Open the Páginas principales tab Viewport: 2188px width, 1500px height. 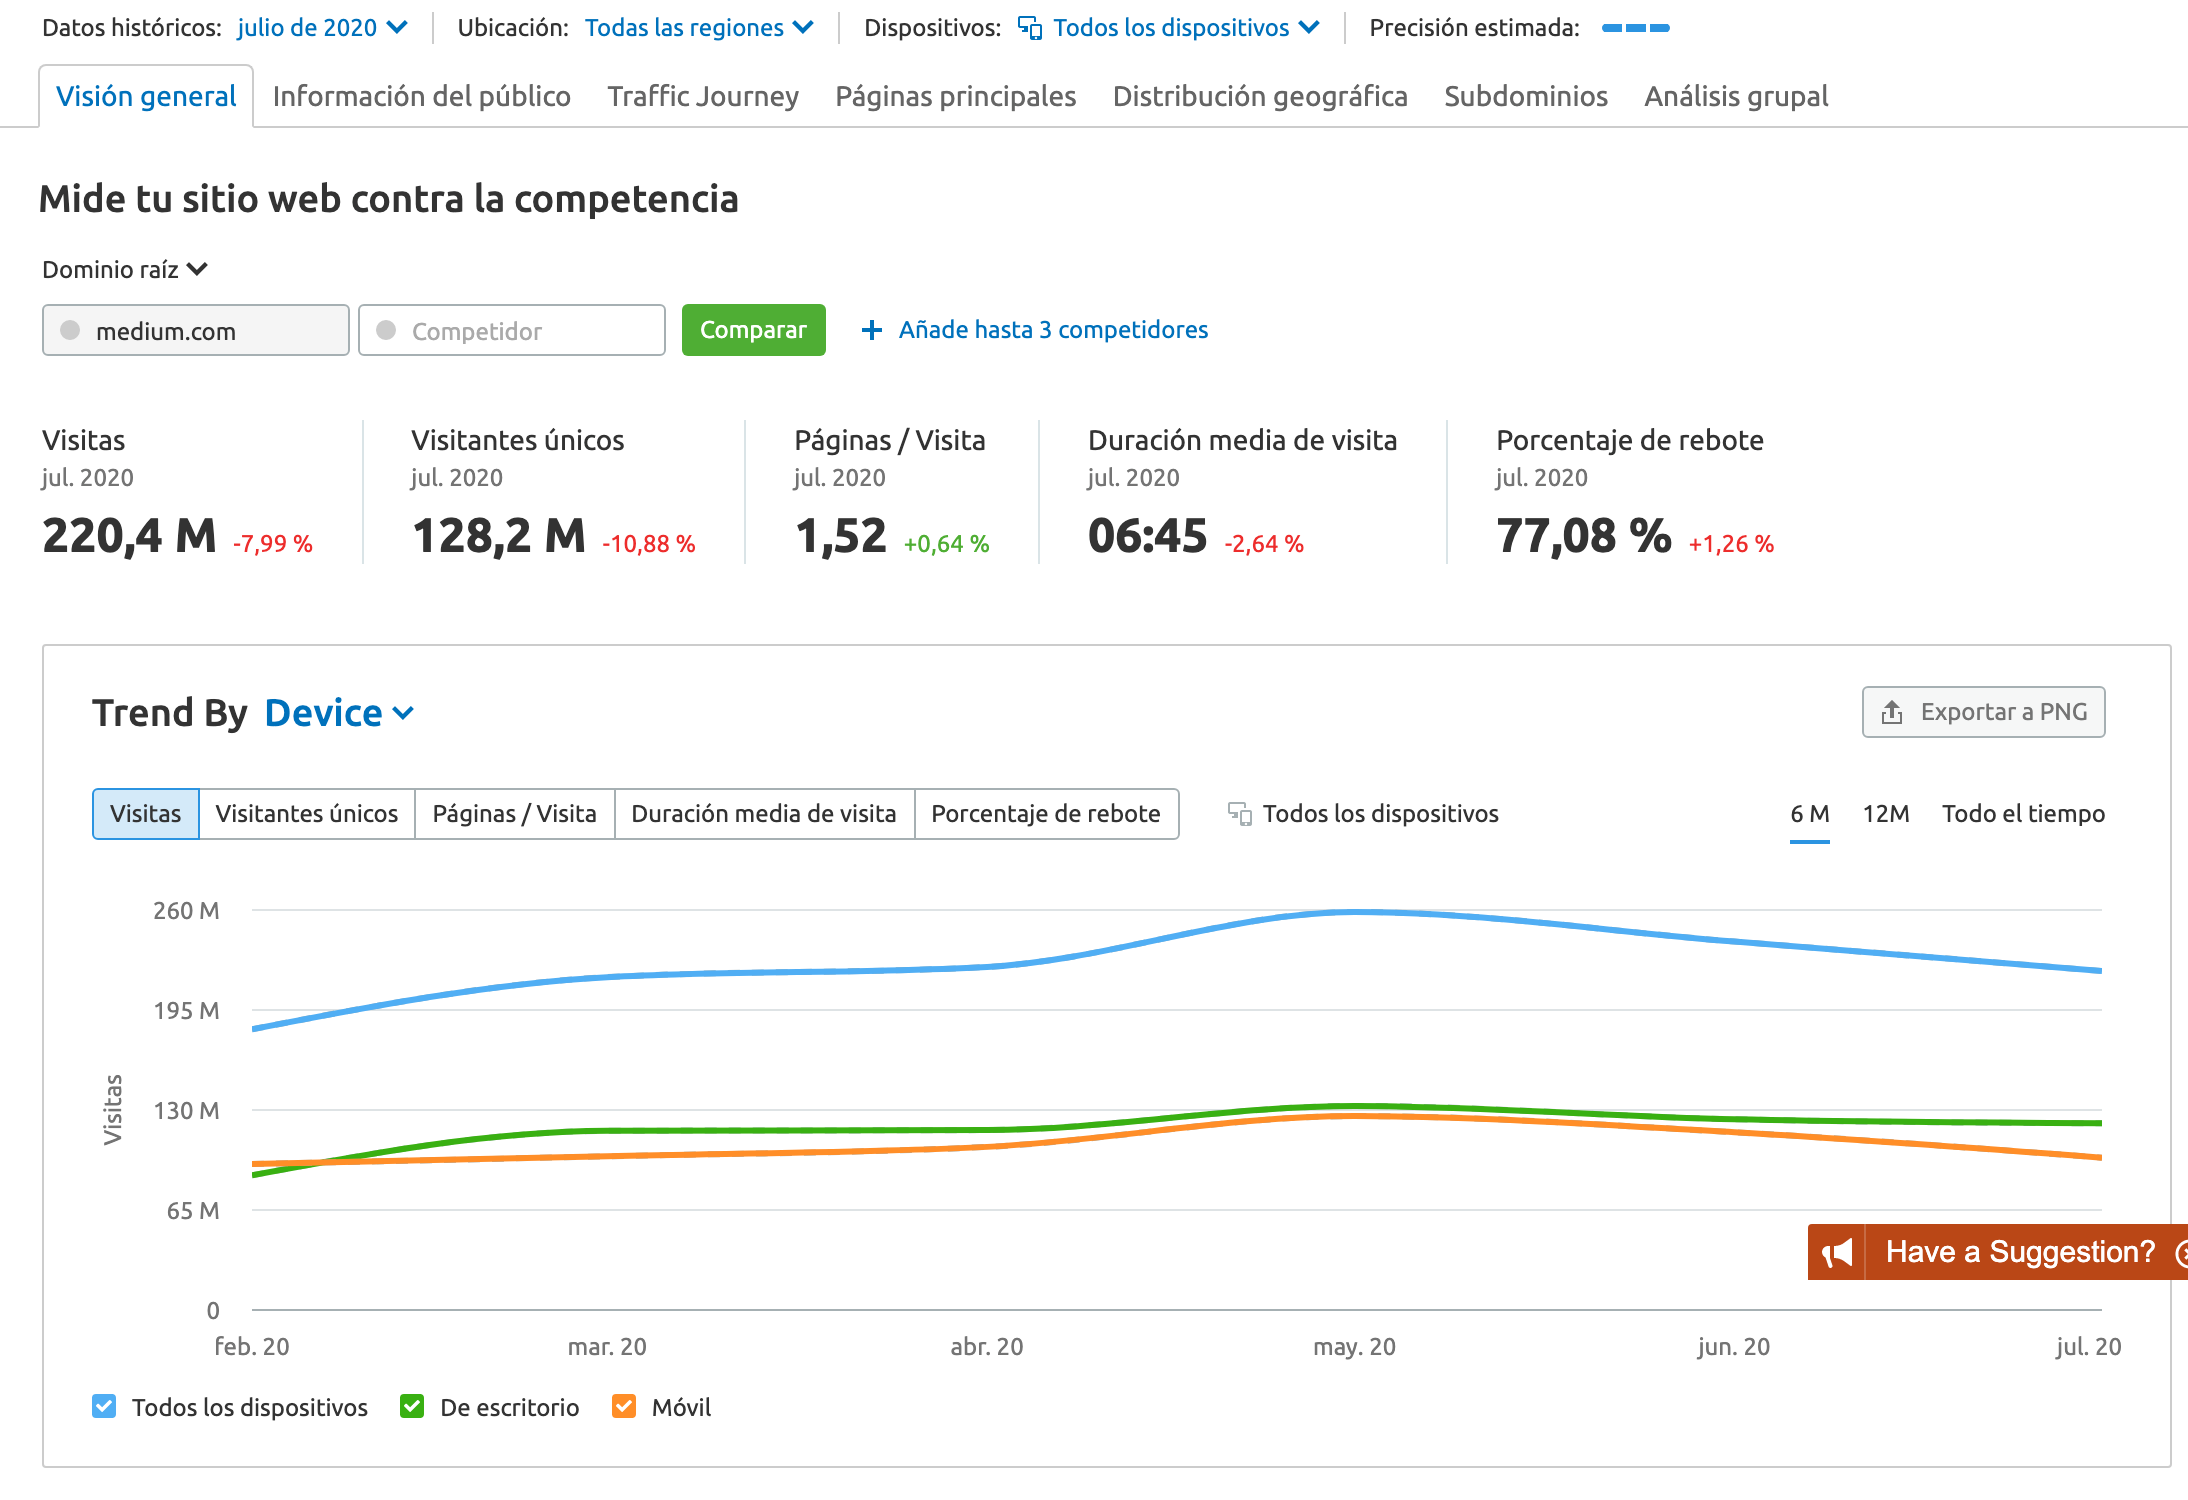956,96
